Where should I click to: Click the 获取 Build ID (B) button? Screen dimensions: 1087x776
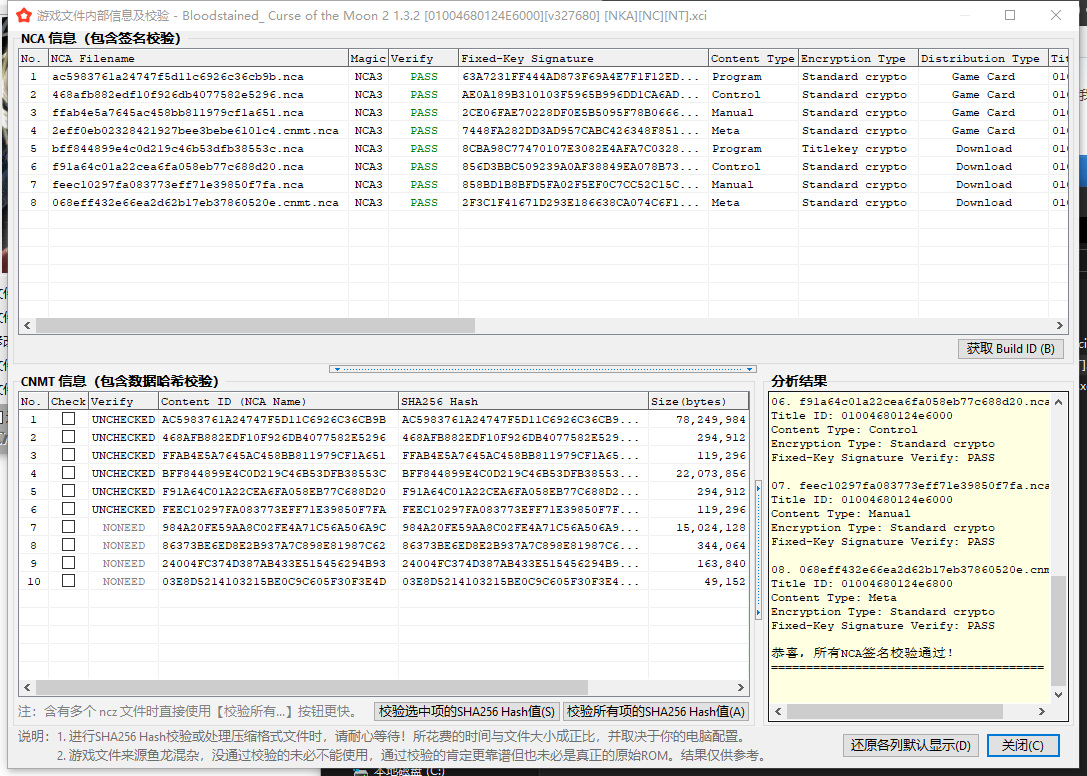pyautogui.click(x=1009, y=349)
